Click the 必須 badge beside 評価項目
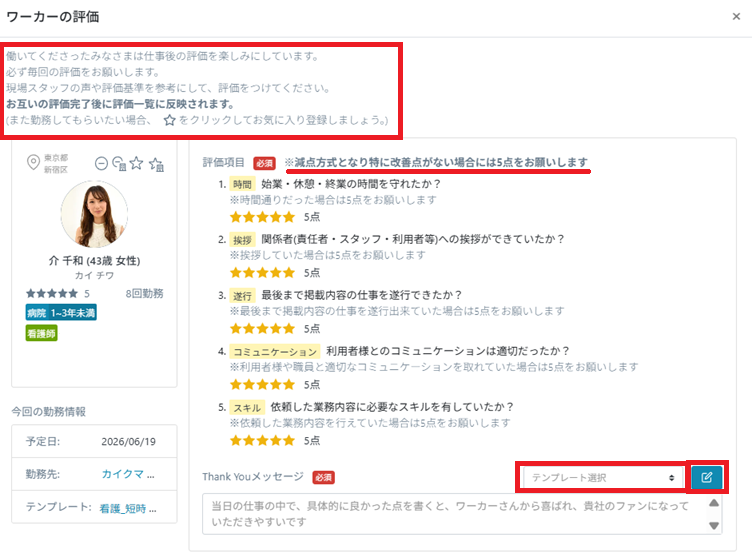Image resolution: width=752 pixels, height=558 pixels. pyautogui.click(x=264, y=163)
